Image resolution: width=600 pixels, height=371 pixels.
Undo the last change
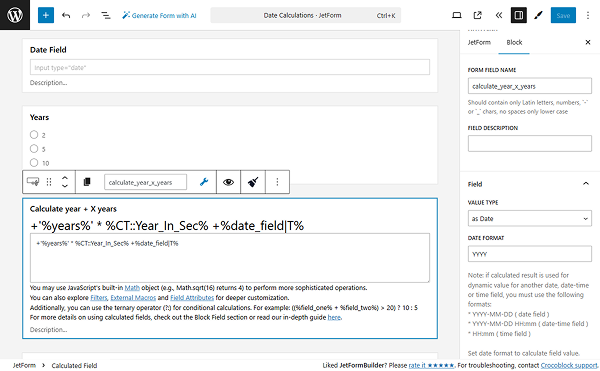[66, 15]
